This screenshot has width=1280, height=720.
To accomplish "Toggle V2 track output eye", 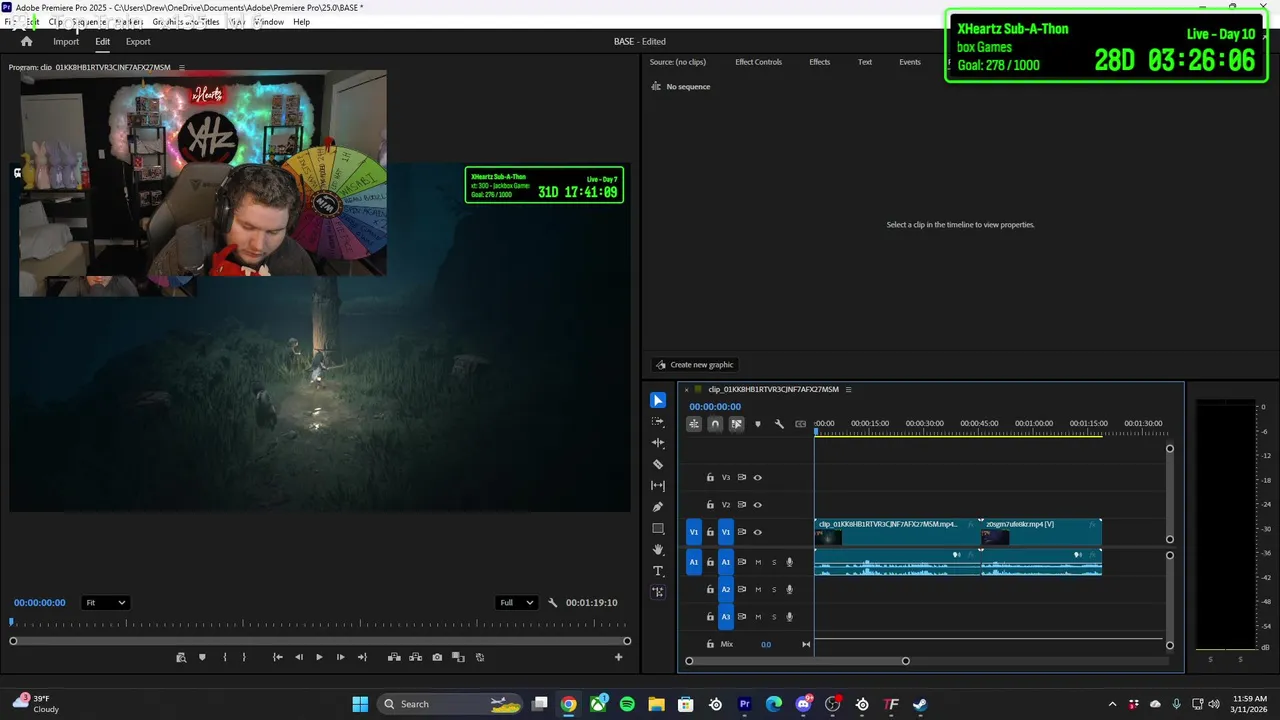I will click(757, 505).
